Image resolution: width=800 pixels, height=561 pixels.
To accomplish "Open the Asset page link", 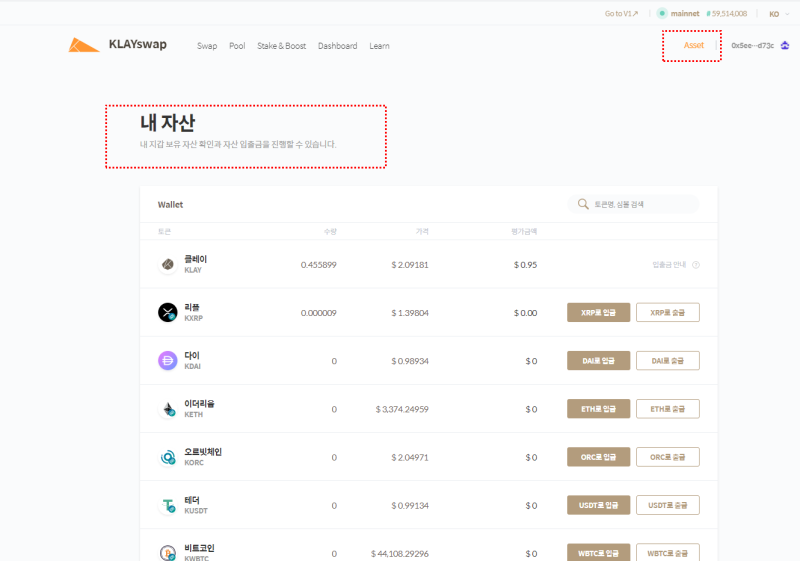I will tap(694, 45).
